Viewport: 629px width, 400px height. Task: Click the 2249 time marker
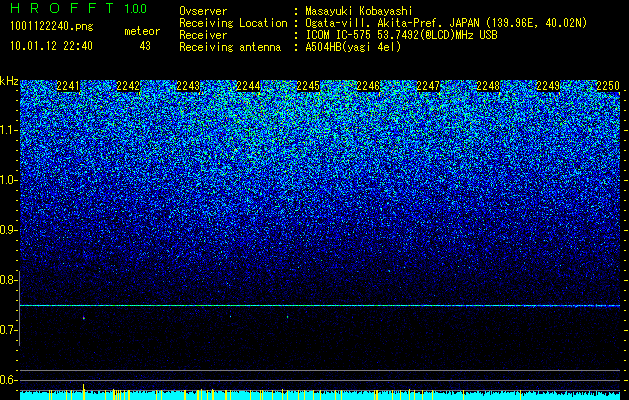pyautogui.click(x=548, y=86)
